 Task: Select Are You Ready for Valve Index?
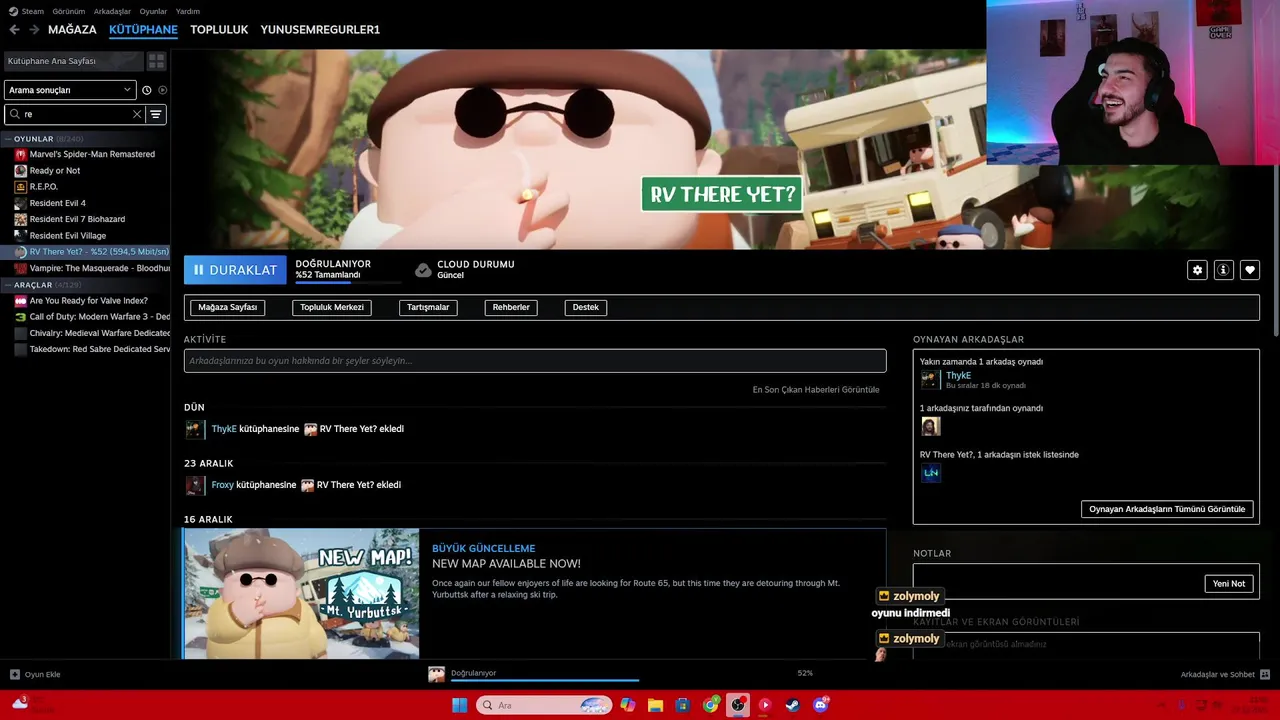(x=89, y=300)
